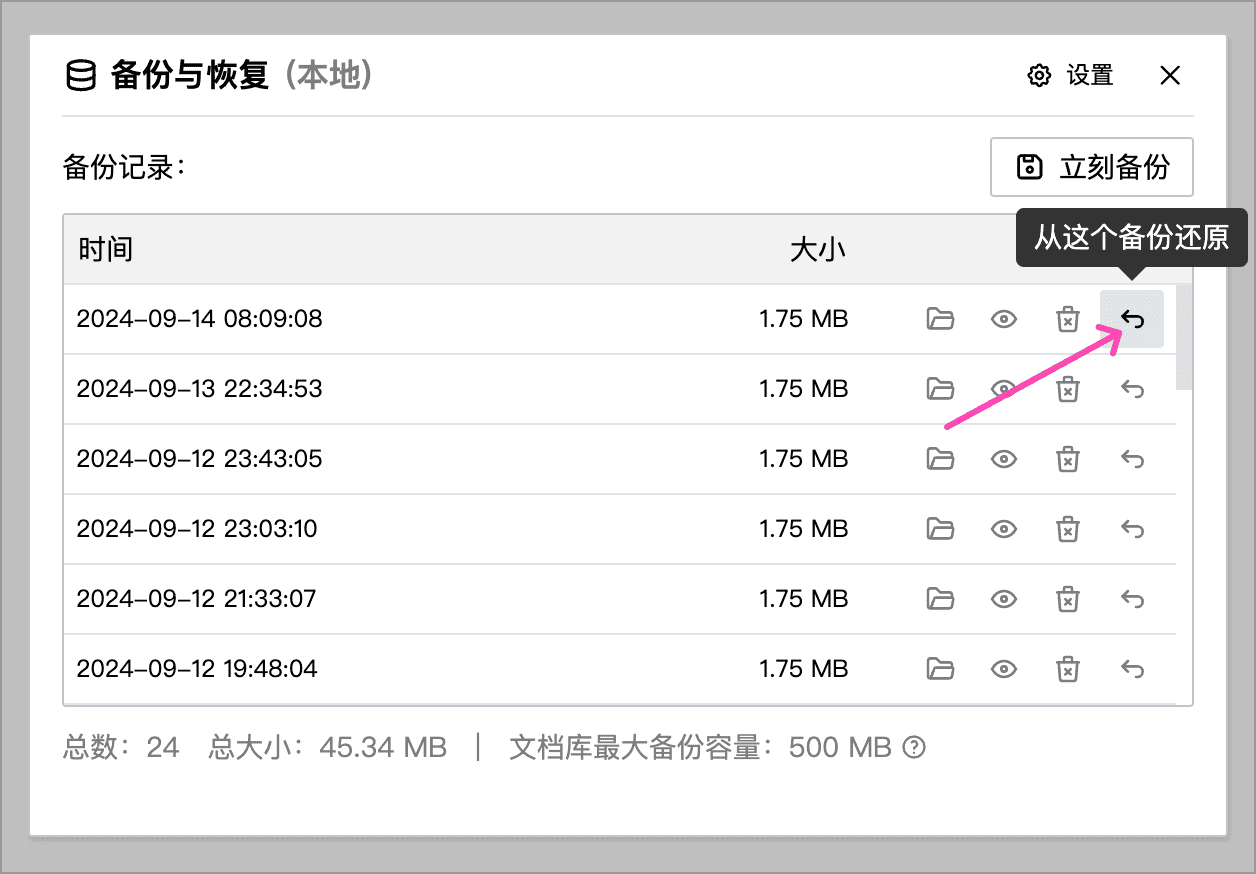Delete the 2024-09-12 19:48:04 backup
Screen dimensions: 1256x874
click(1068, 668)
